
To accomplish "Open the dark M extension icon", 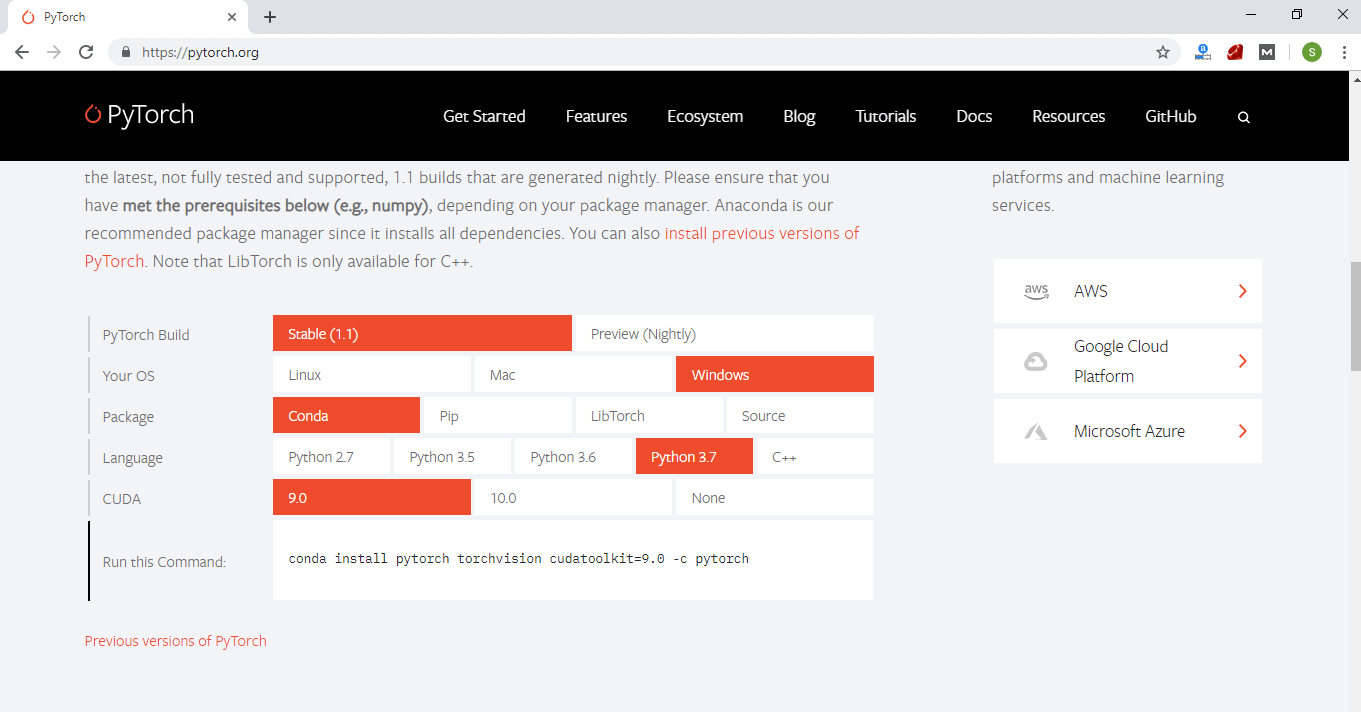I will pos(1267,52).
